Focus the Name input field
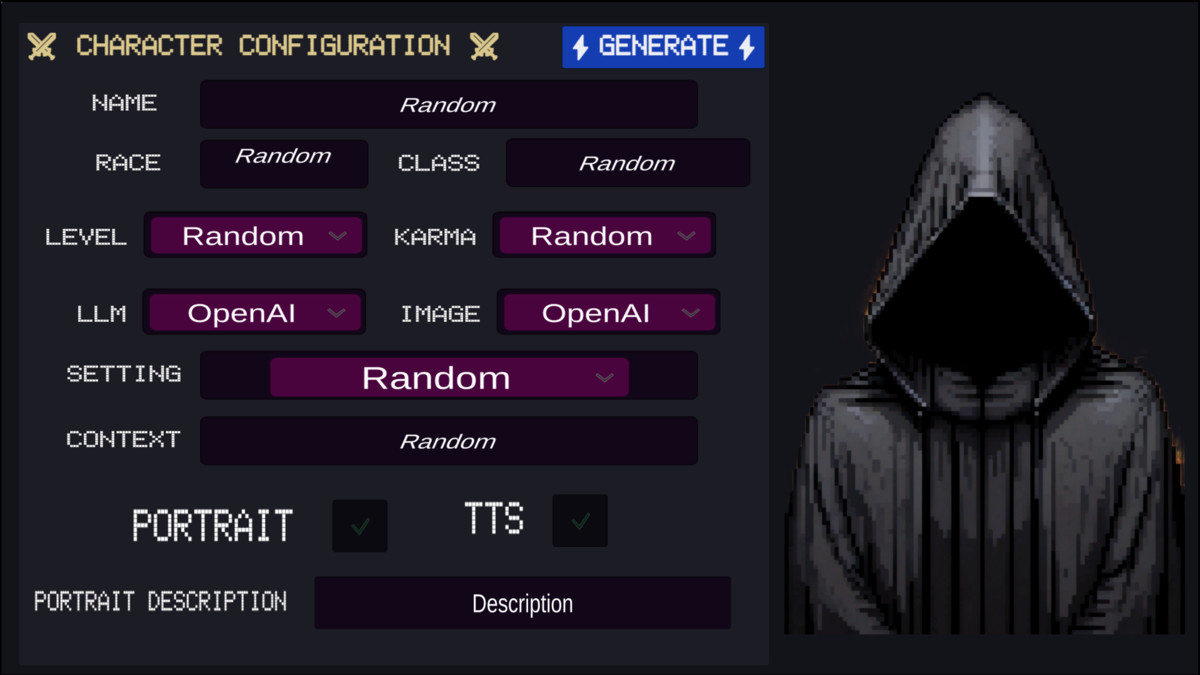Screen dimensions: 1200x675 coord(448,105)
